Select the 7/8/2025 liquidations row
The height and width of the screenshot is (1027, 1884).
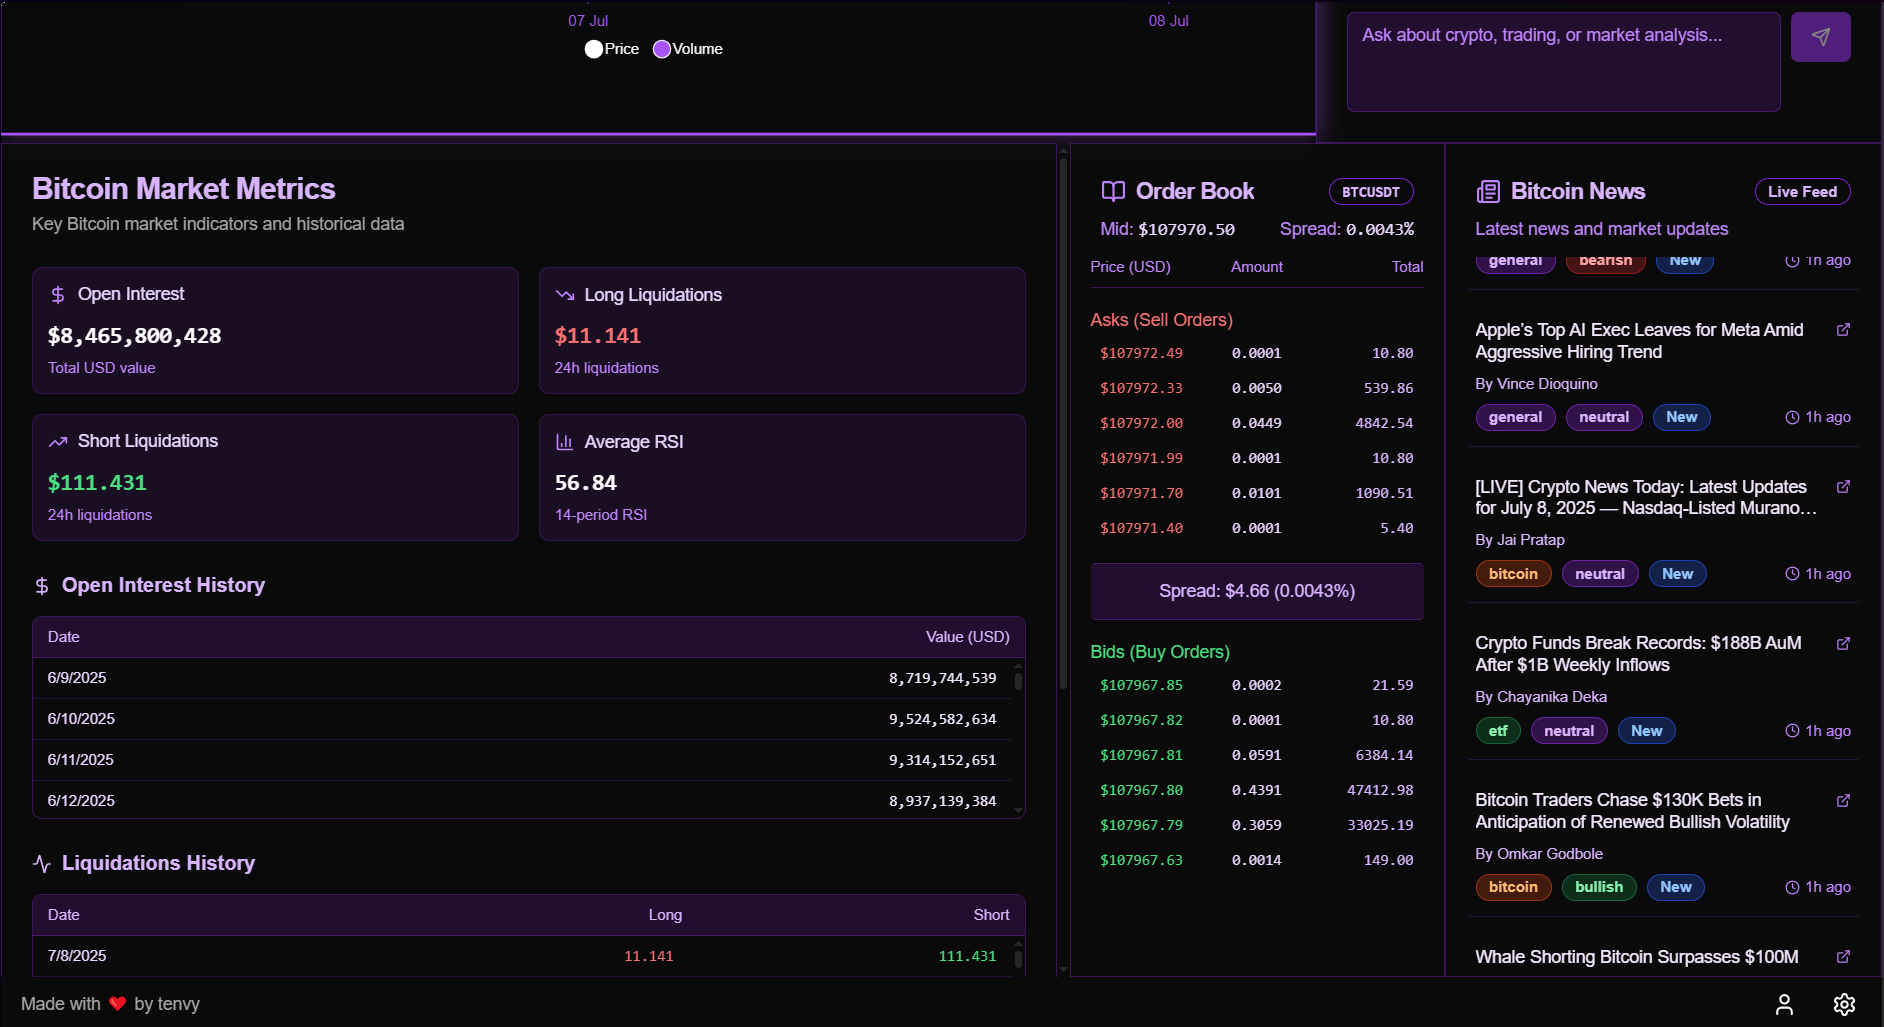tap(522, 956)
